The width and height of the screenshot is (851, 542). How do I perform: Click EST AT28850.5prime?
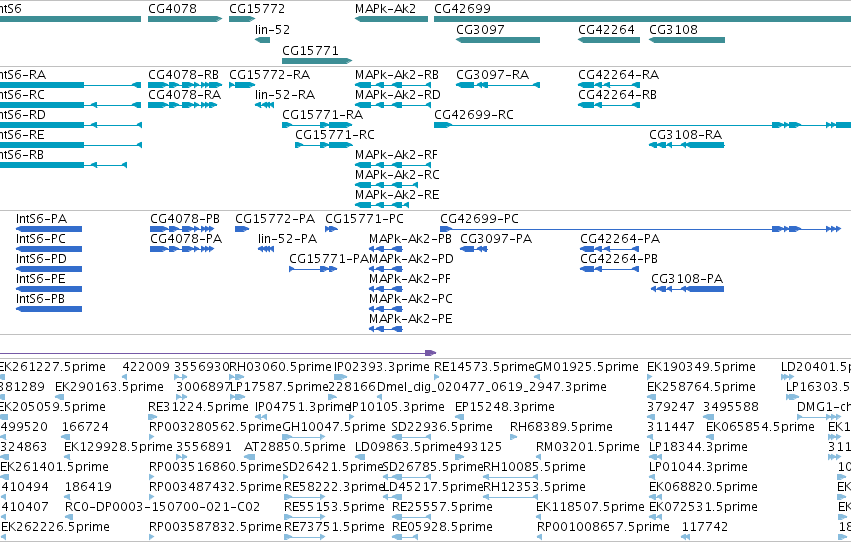[295, 448]
